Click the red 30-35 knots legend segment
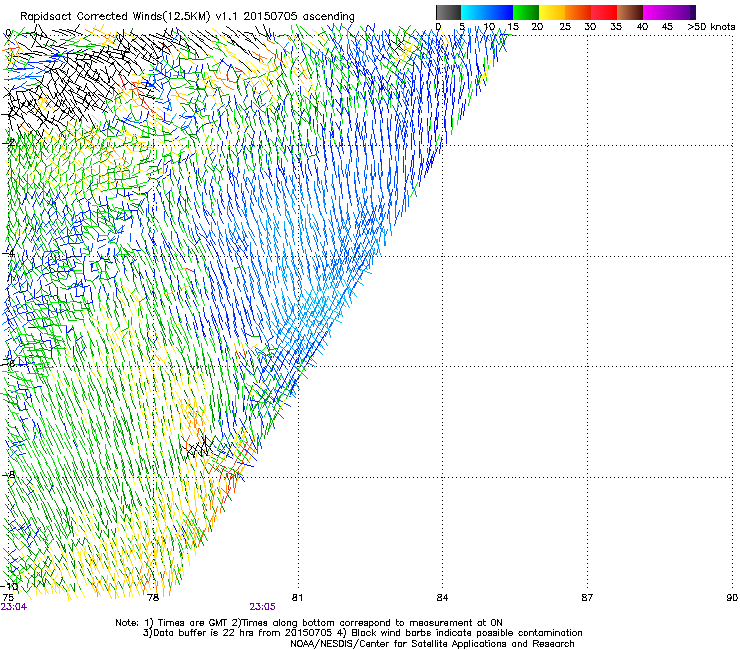The width and height of the screenshot is (740, 650). point(604,12)
